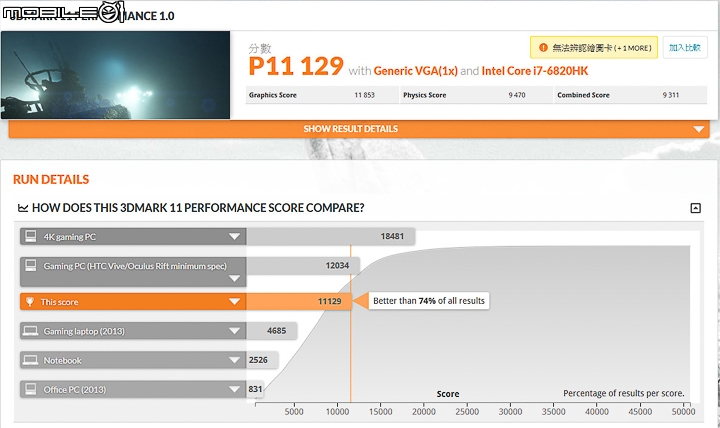The width and height of the screenshot is (720, 428).
Task: Click the Better than 74% of all results tooltip
Action: point(429,301)
